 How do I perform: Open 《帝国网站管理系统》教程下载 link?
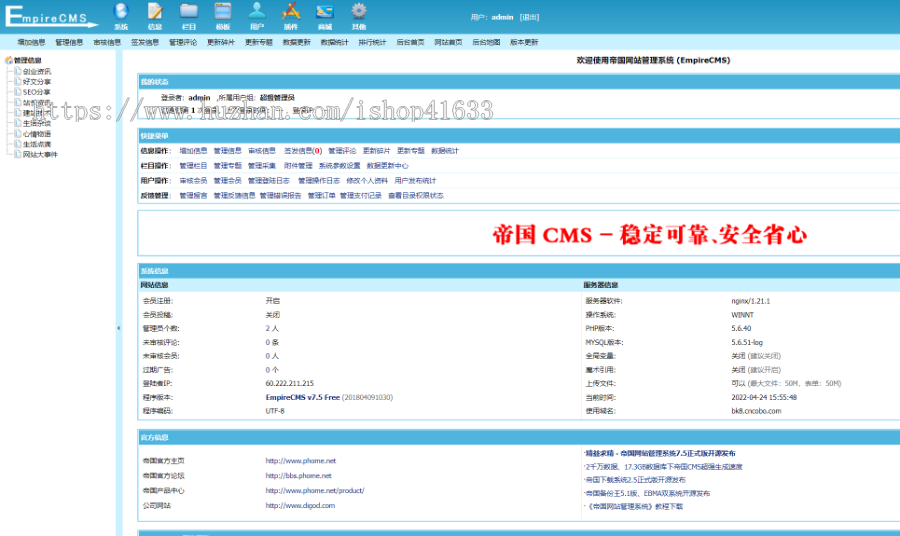tap(634, 506)
